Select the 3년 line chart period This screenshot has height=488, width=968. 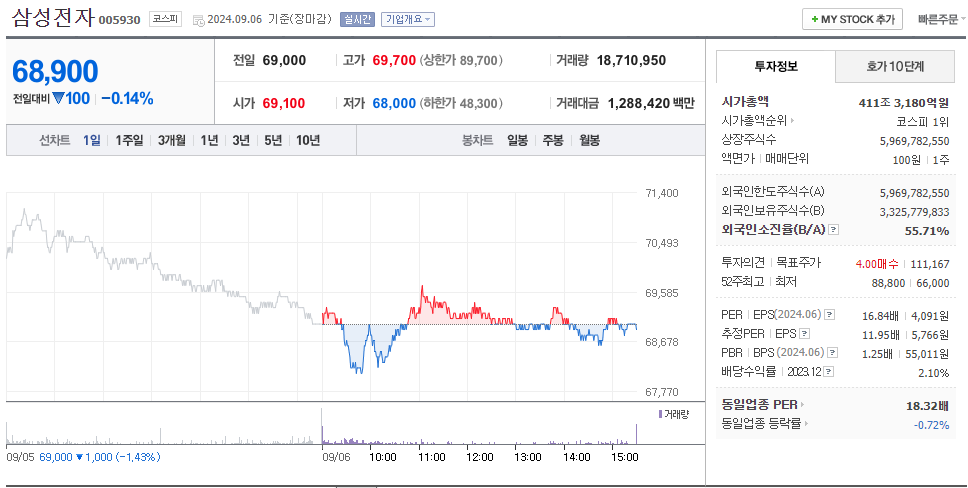(x=241, y=140)
